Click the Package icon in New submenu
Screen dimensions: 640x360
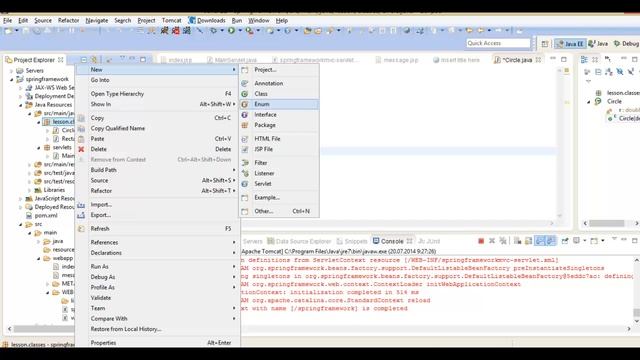(x=245, y=125)
